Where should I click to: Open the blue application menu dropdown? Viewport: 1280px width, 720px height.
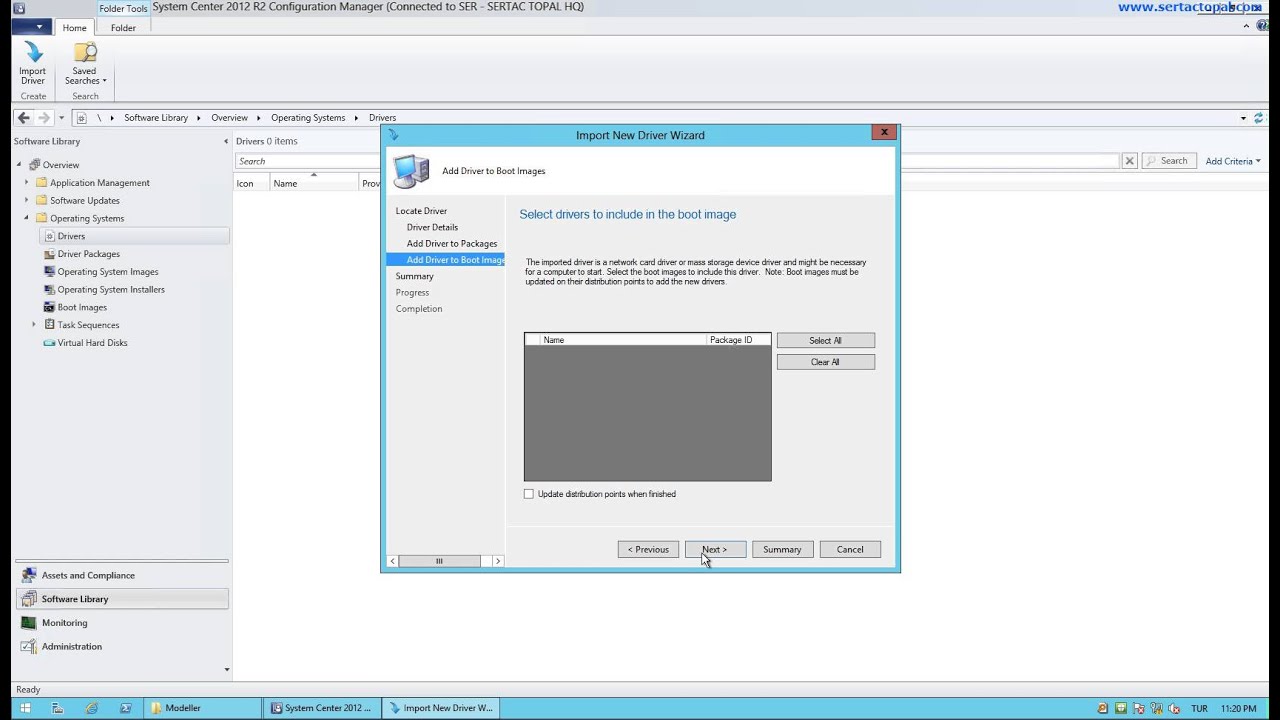tap(30, 28)
